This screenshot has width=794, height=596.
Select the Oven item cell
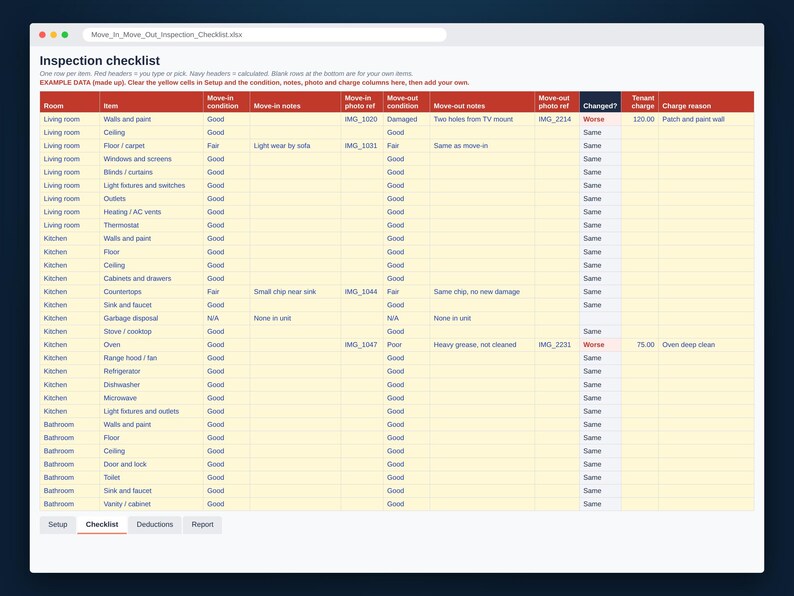(x=151, y=344)
